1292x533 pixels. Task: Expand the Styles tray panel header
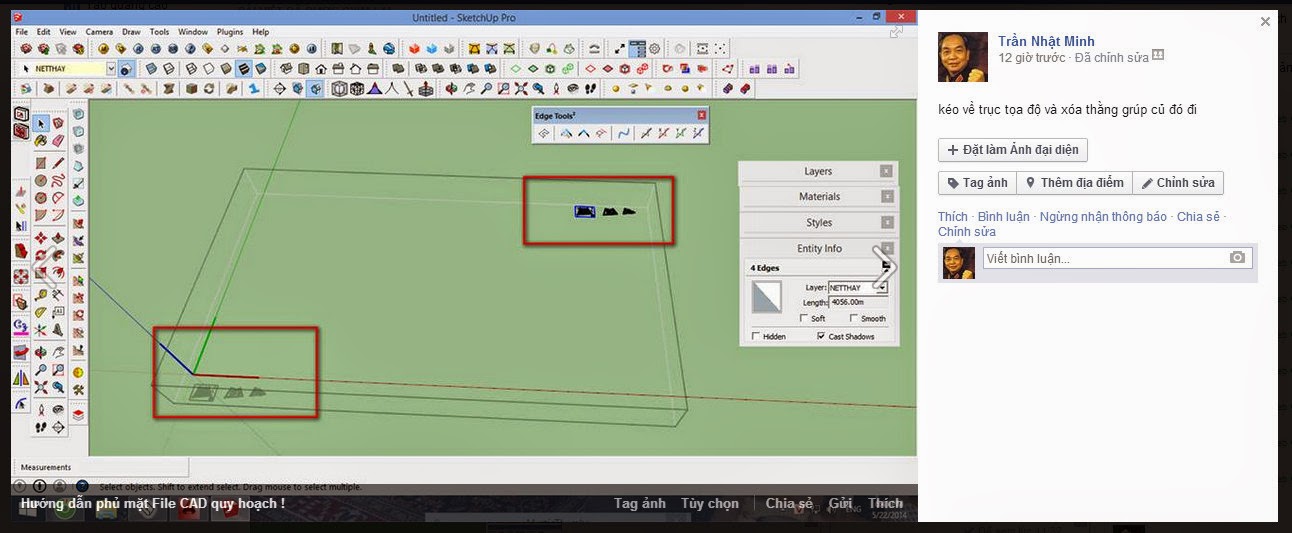tap(818, 223)
